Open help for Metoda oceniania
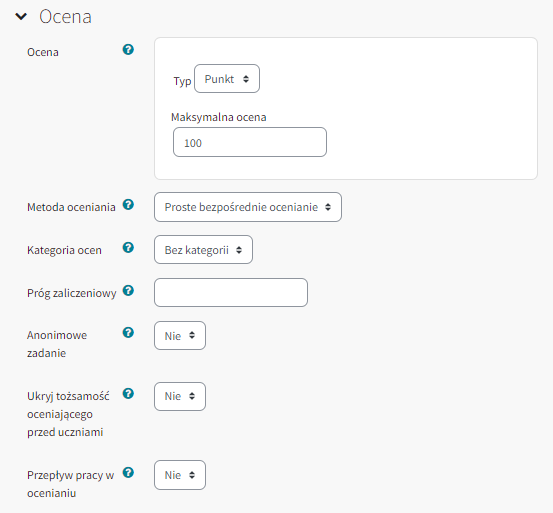 128,204
